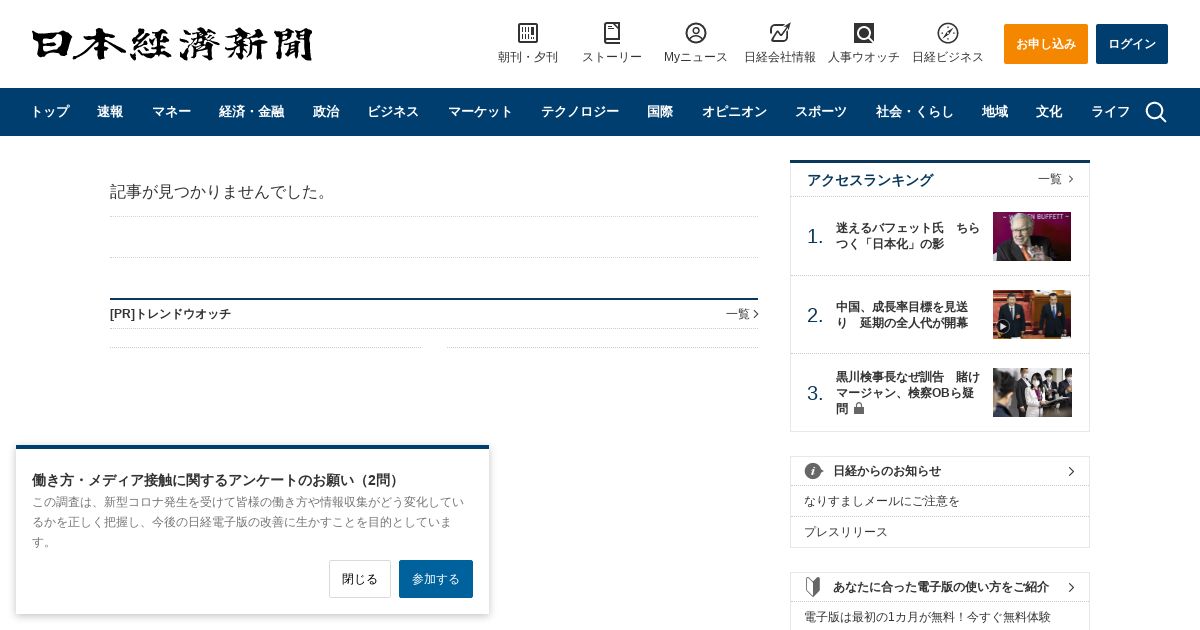
Task: Click the Buffett article thumbnail
Action: point(1032,236)
